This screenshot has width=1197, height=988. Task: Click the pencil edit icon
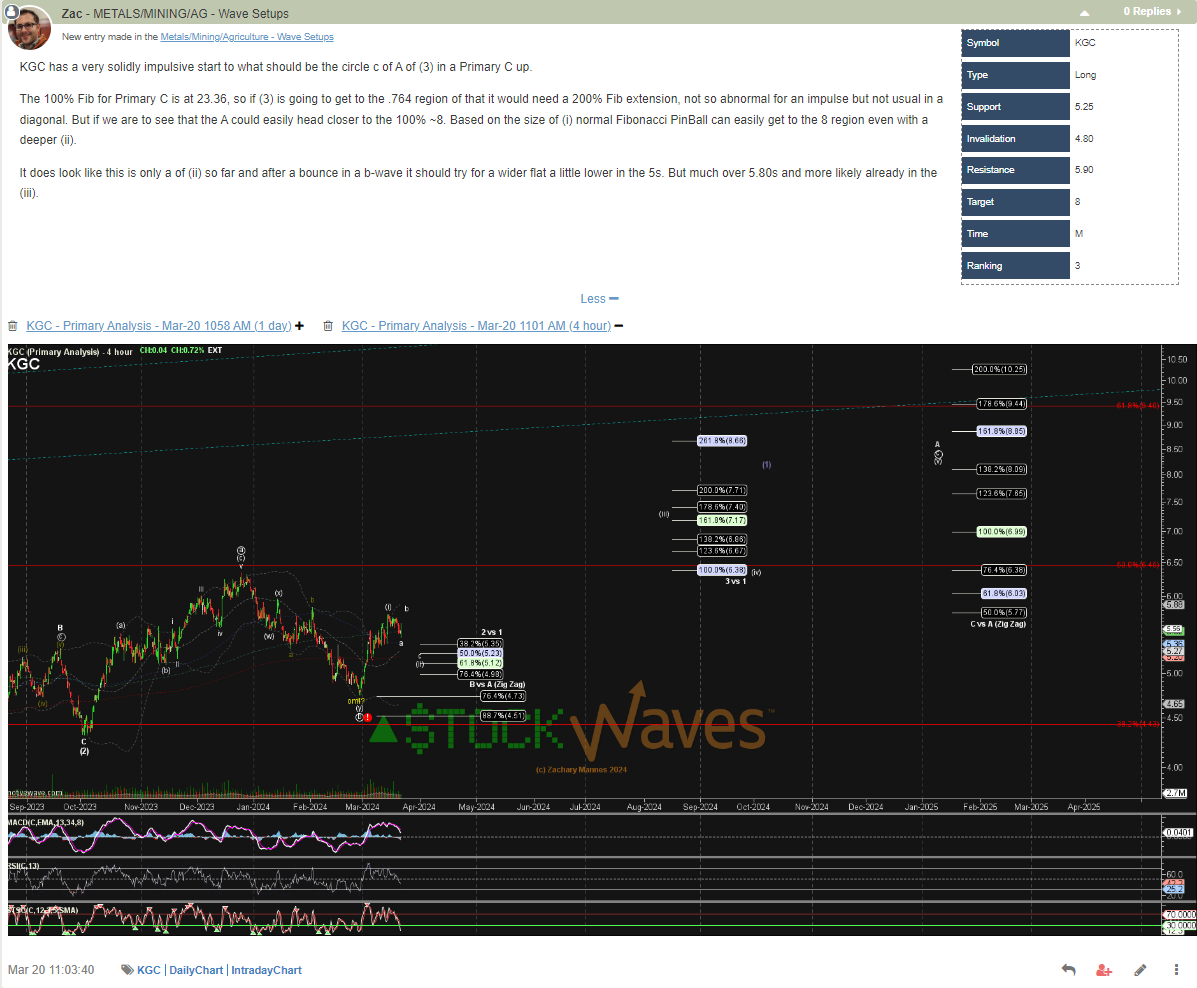click(1140, 970)
